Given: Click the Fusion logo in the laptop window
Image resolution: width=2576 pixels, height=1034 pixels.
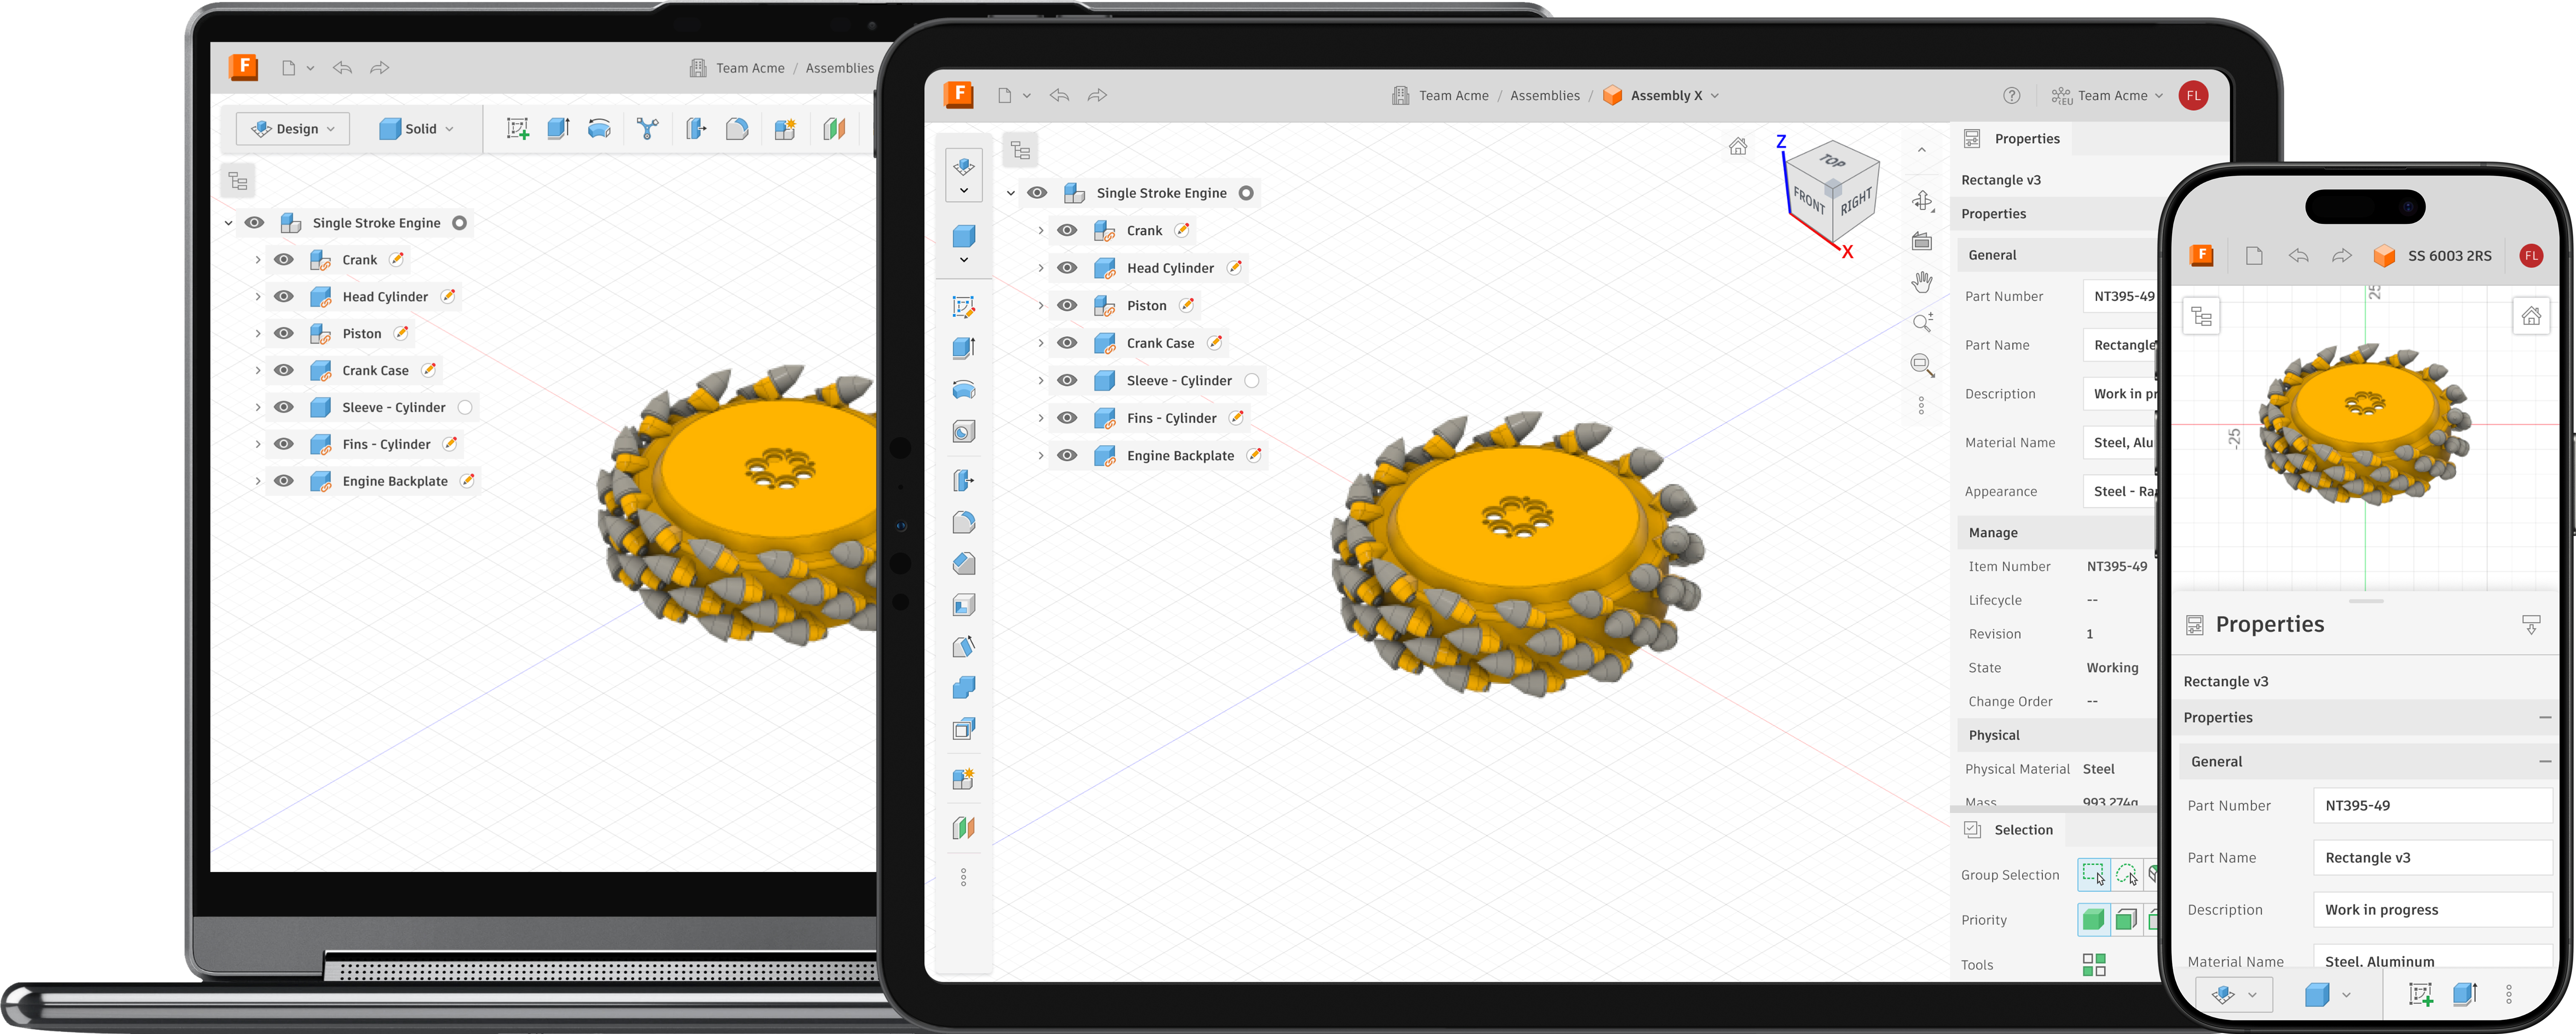Looking at the screenshot, I should tap(243, 67).
